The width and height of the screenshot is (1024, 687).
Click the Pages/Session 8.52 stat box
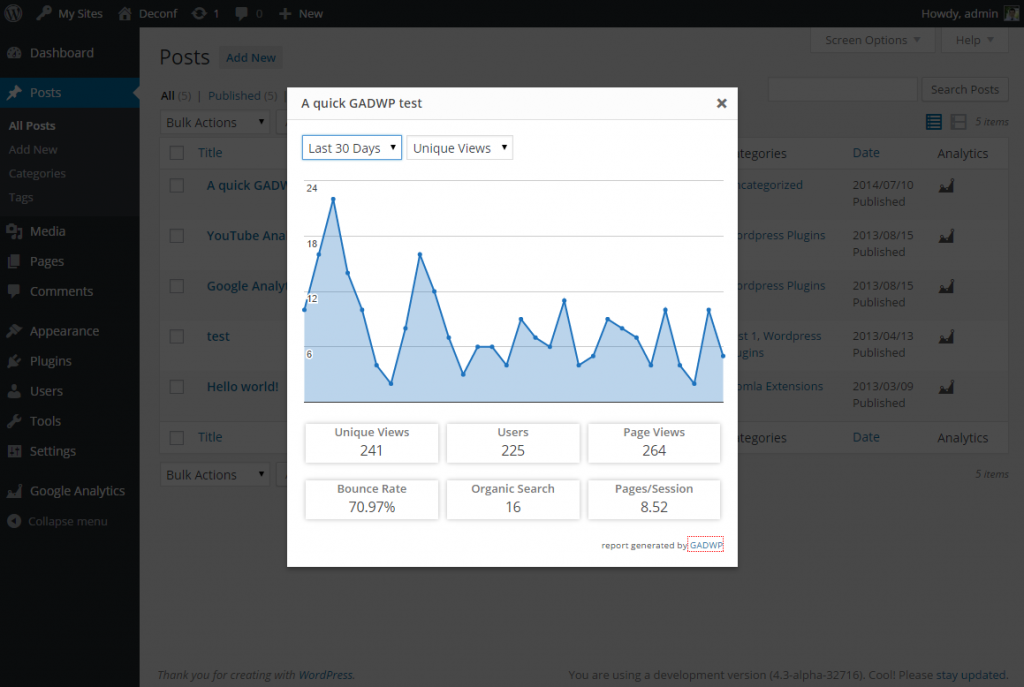[x=654, y=500]
